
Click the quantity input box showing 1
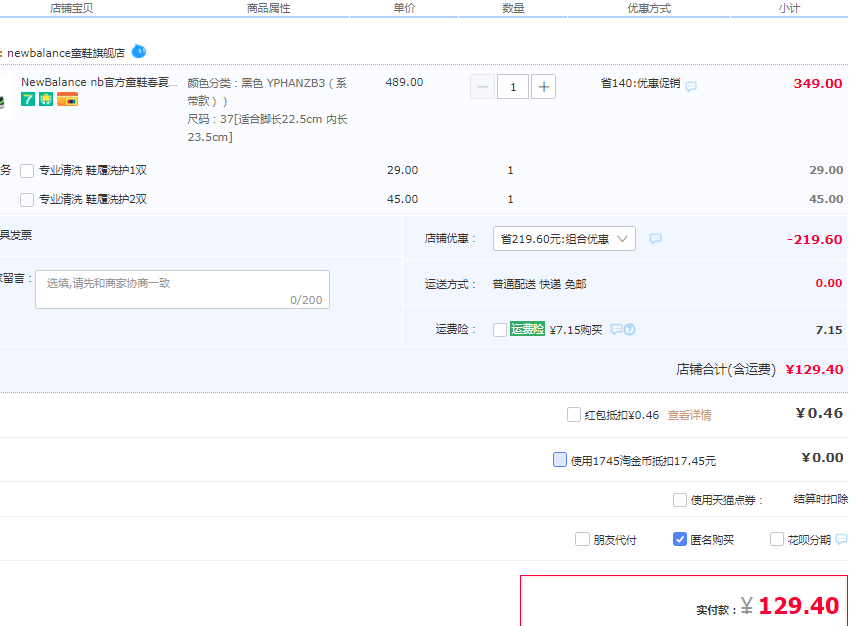pyautogui.click(x=513, y=87)
